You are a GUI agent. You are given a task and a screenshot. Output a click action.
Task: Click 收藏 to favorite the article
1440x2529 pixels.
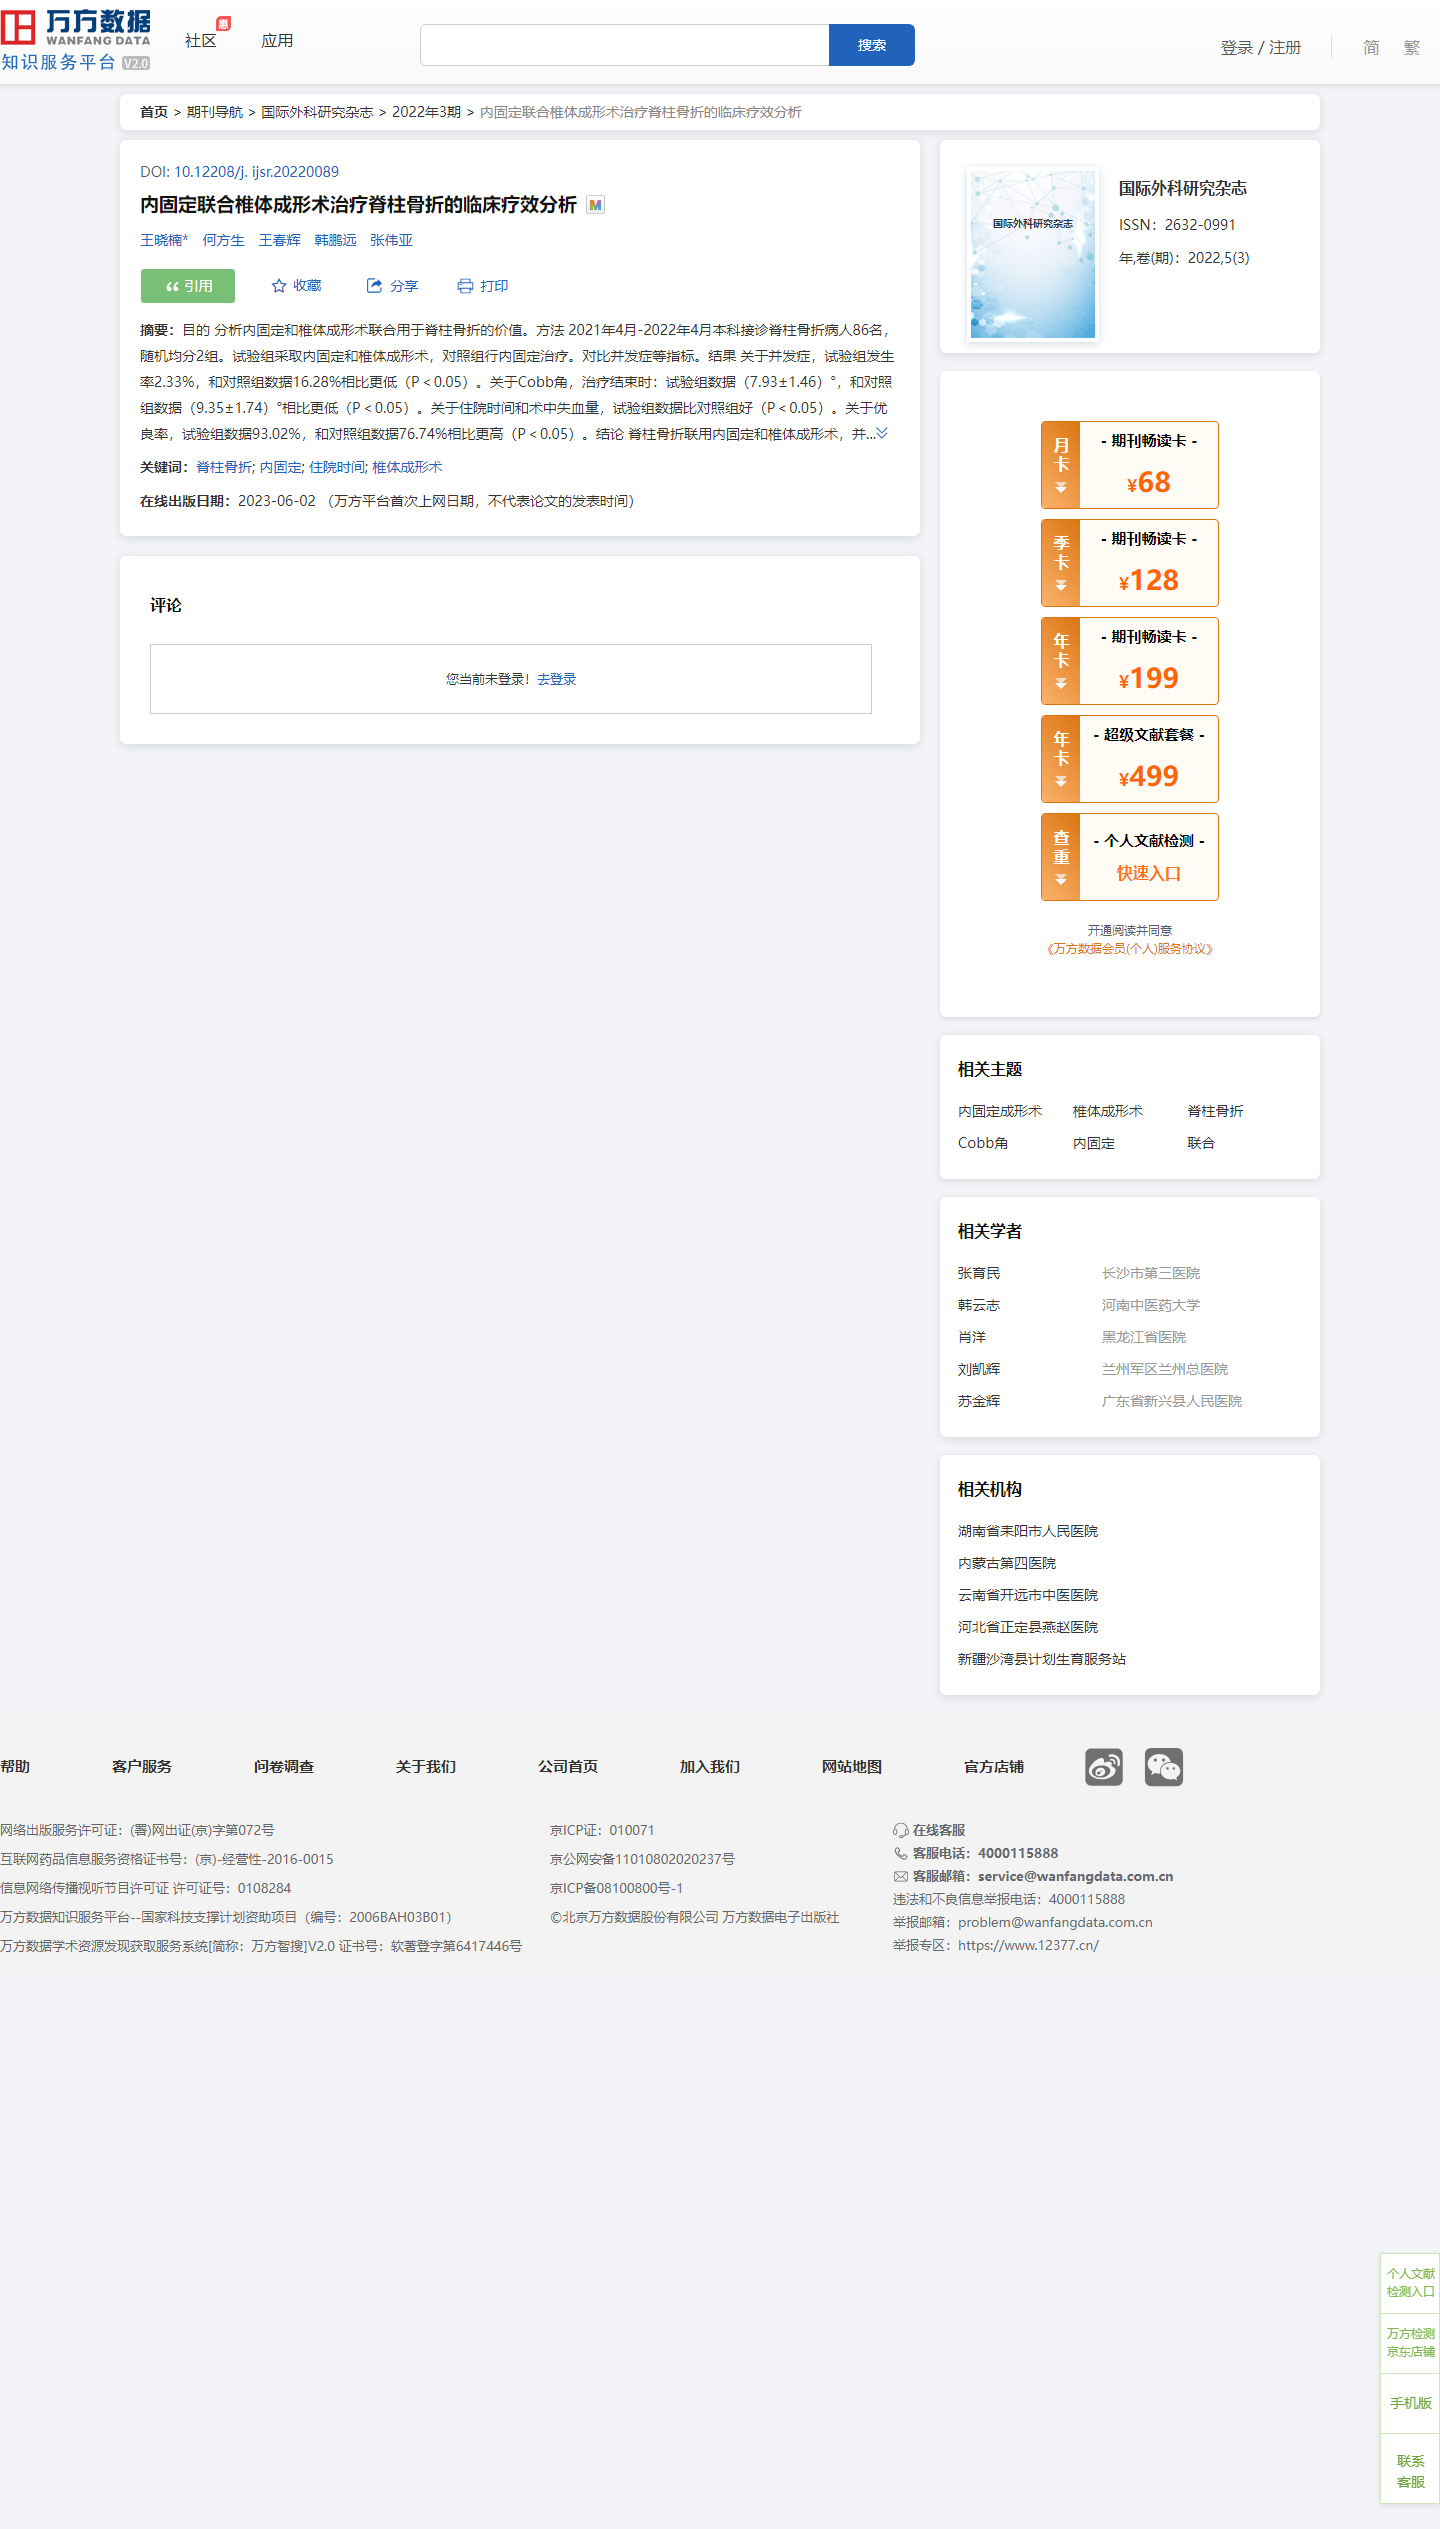click(x=297, y=286)
